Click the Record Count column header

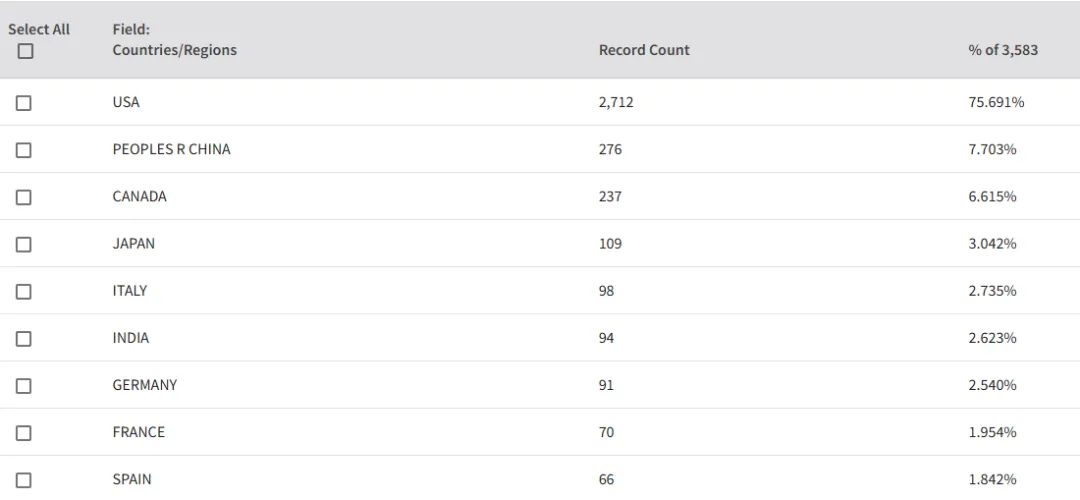pyautogui.click(x=644, y=50)
